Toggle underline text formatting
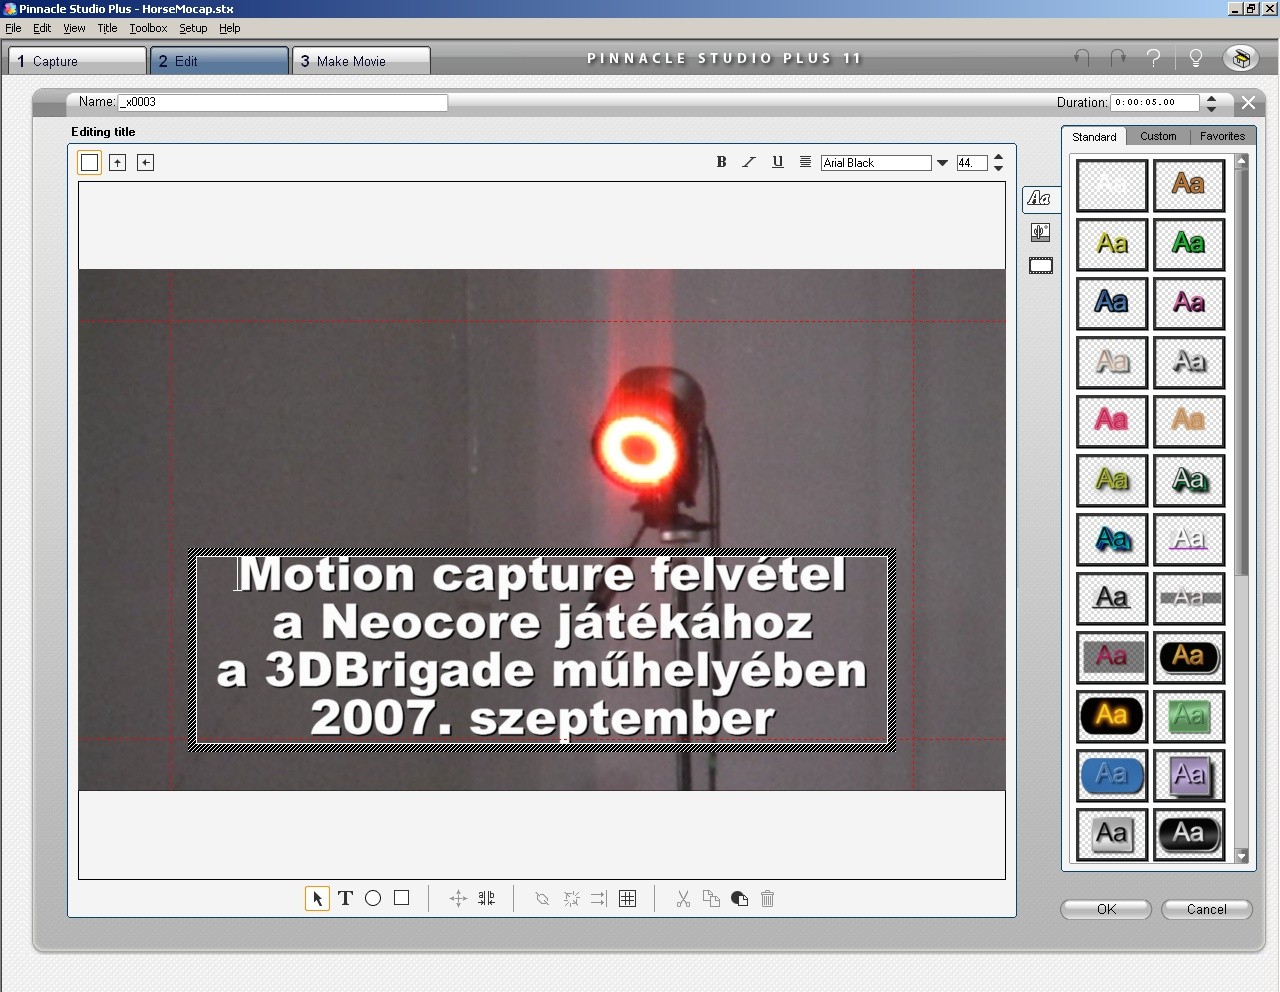Screen dimensions: 1280x992 click(x=777, y=162)
